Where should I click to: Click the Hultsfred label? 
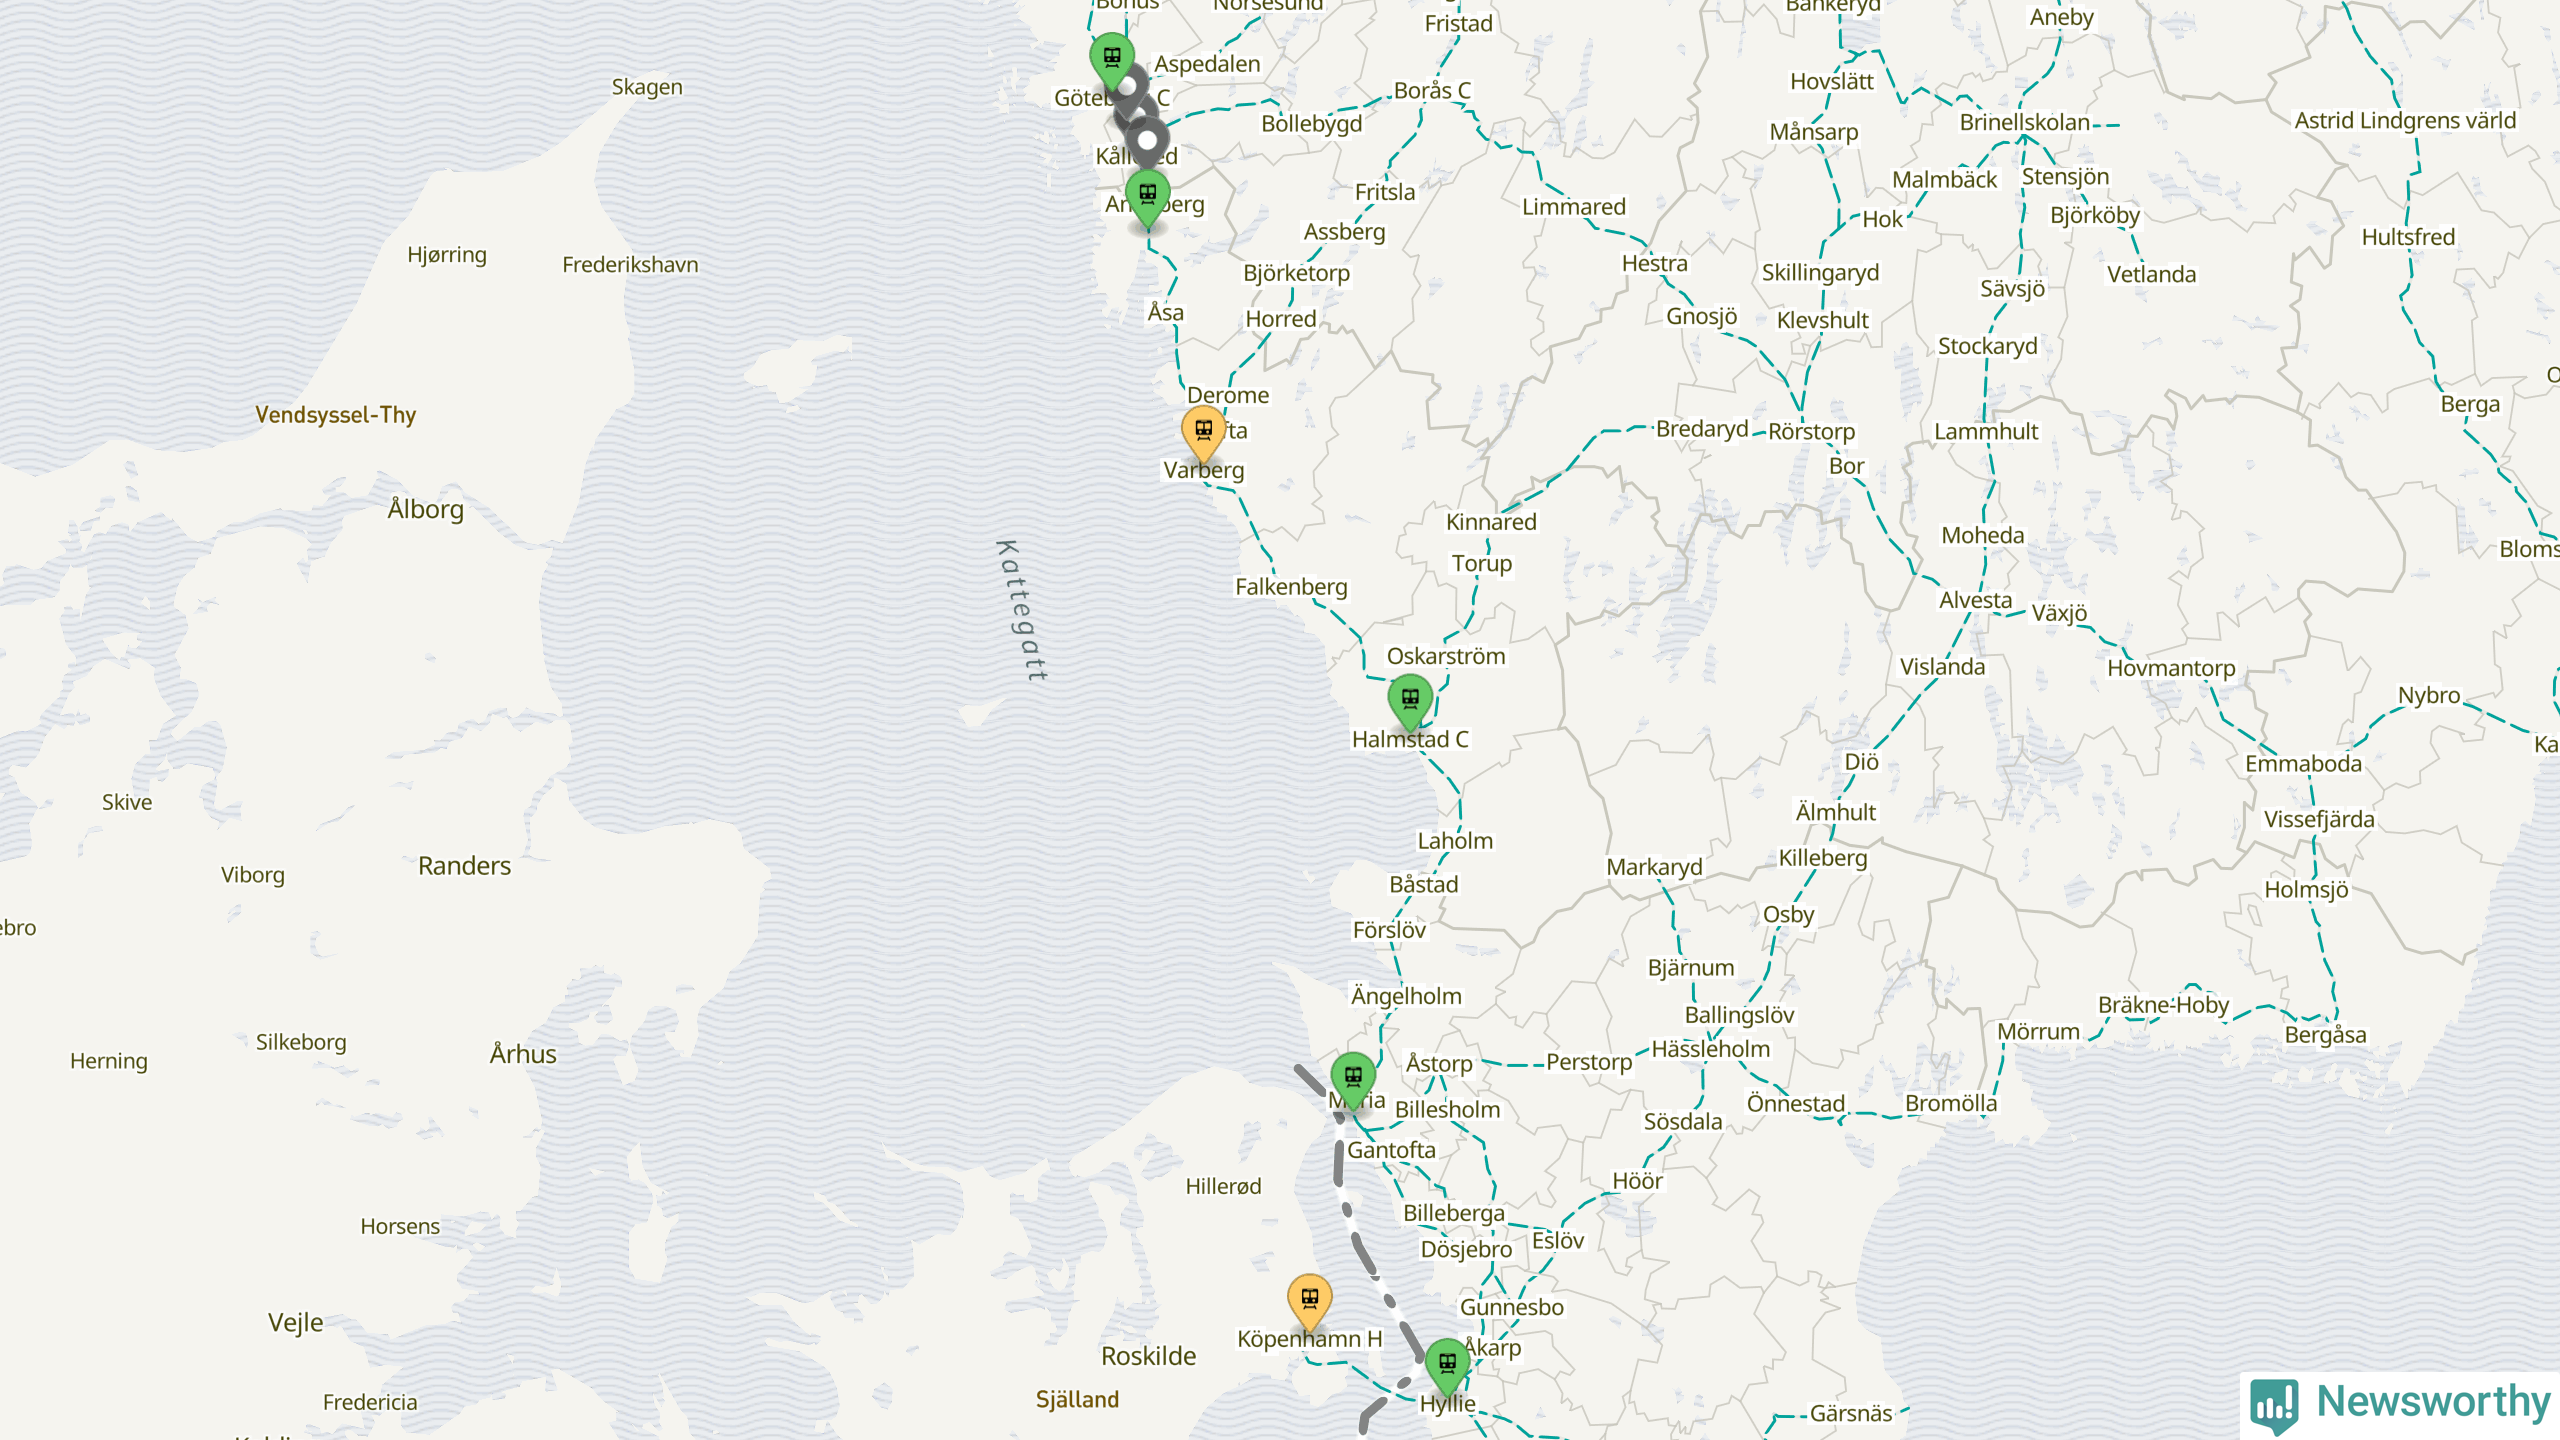(2408, 238)
